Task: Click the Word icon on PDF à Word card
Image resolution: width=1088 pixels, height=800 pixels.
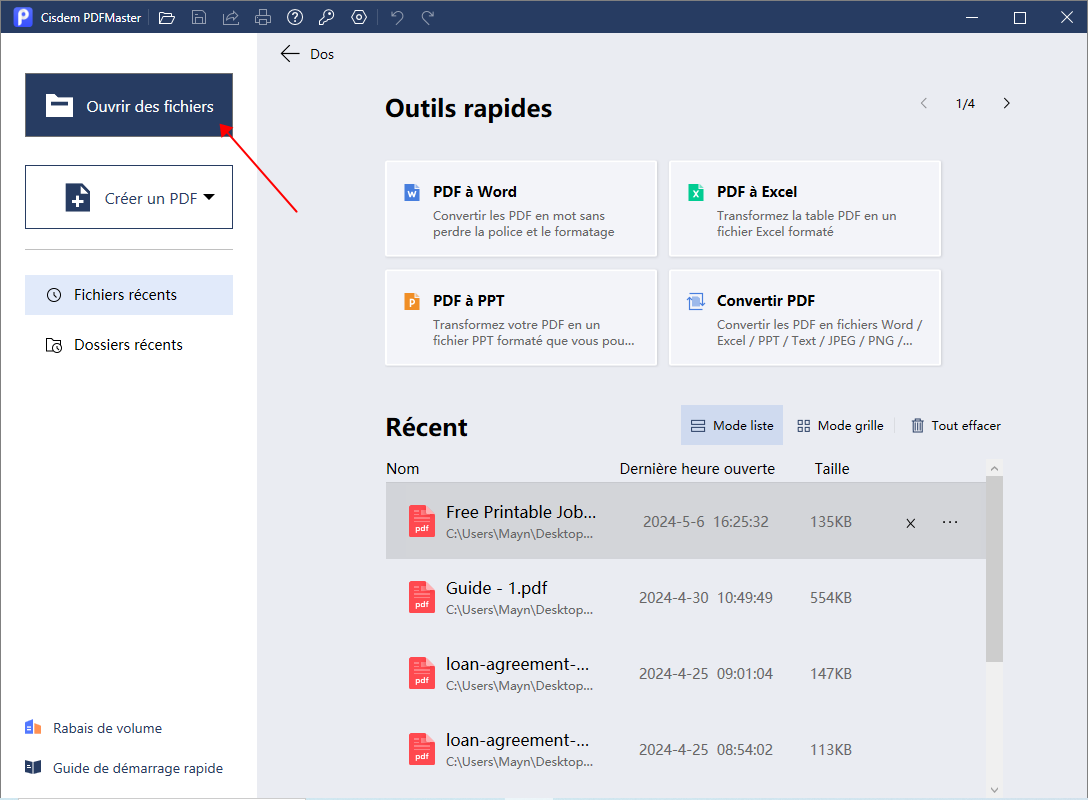Action: click(x=412, y=192)
